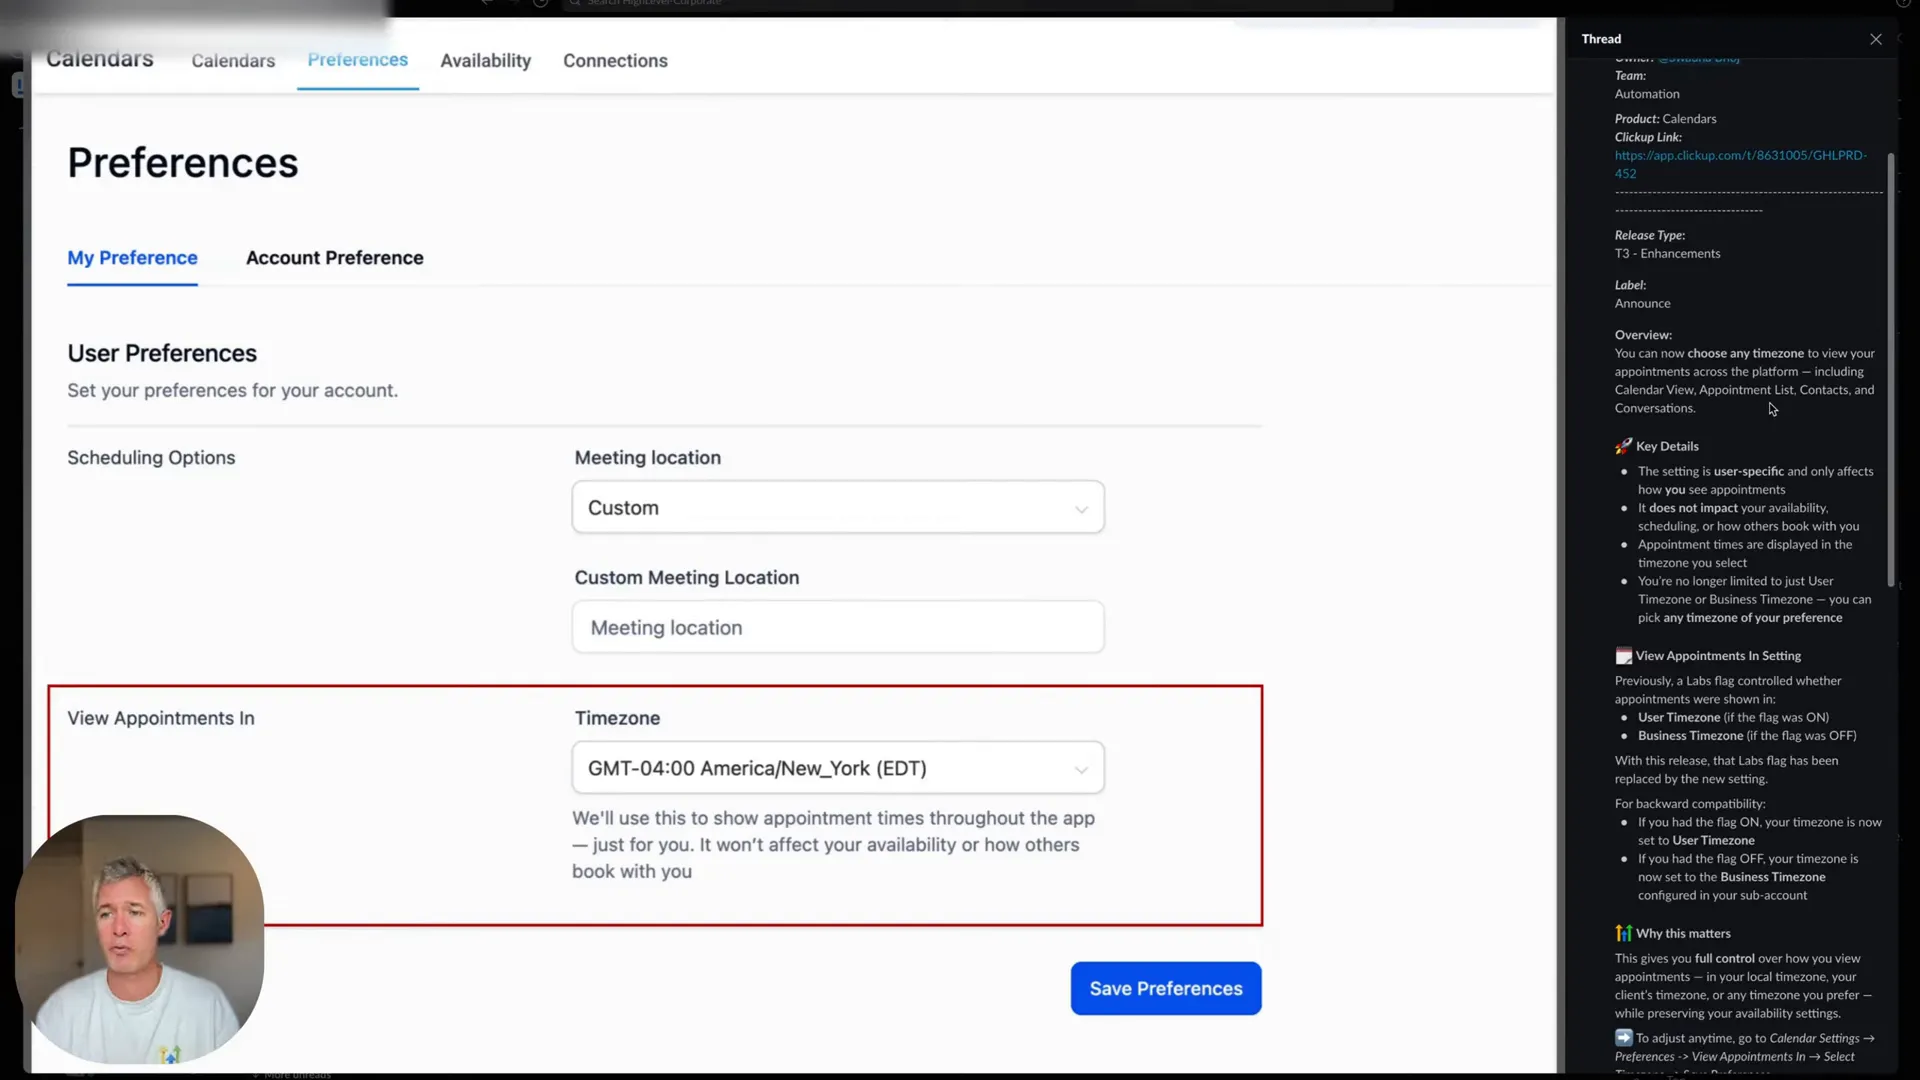The image size is (1920, 1080).
Task: Switch to the Availability tab
Action: [x=485, y=61]
